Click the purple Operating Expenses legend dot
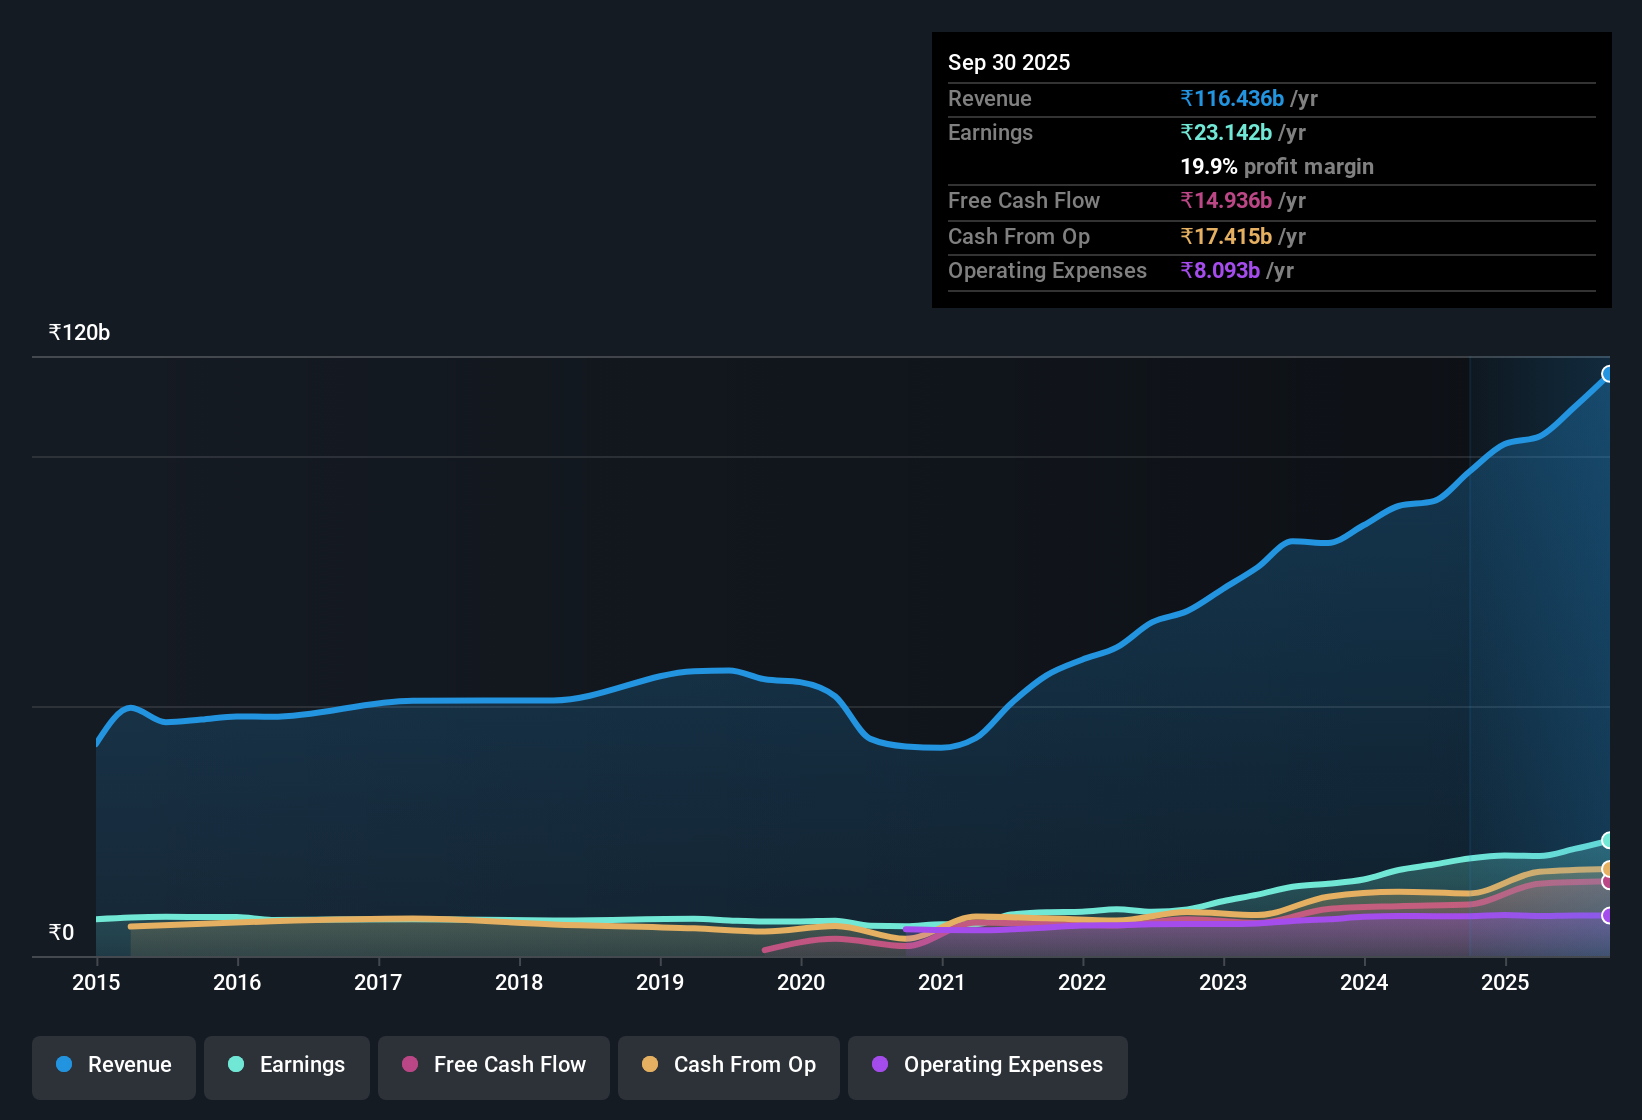The width and height of the screenshot is (1642, 1120). (x=880, y=1065)
